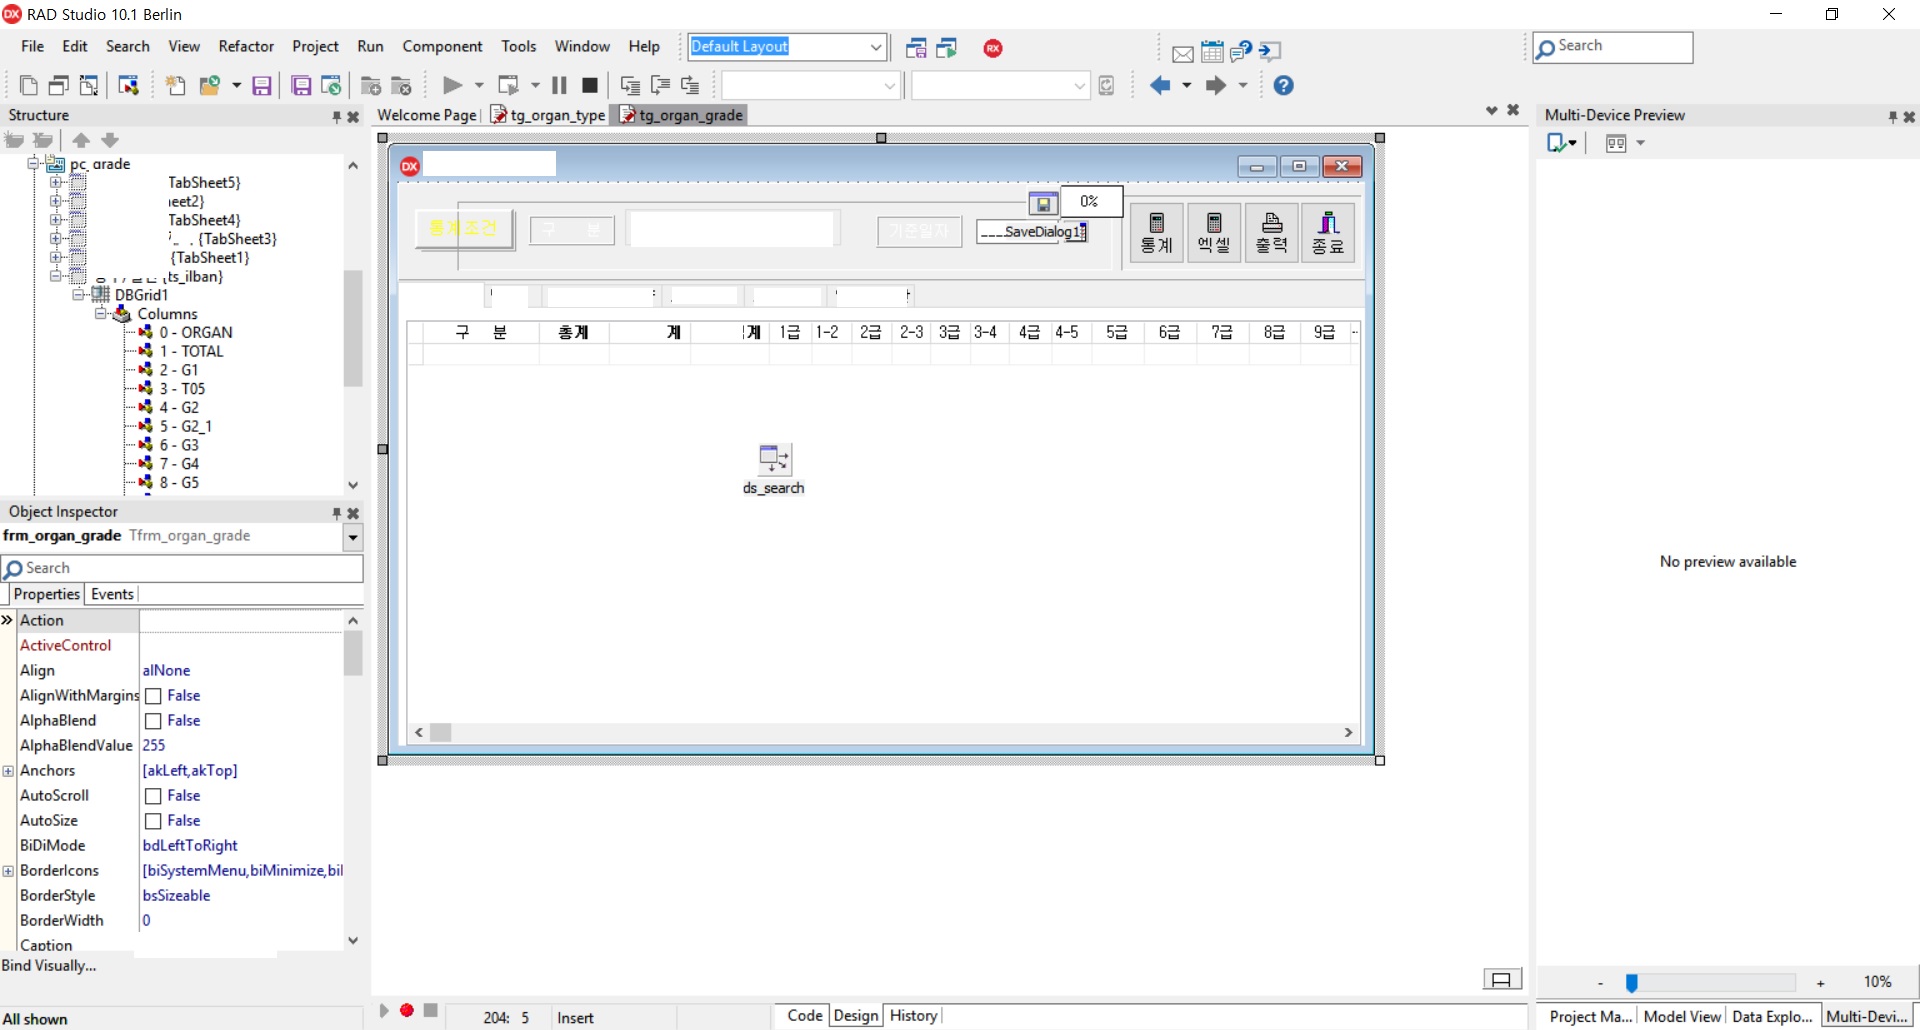Click the blue Help question mark icon
The width and height of the screenshot is (1920, 1030).
[1284, 86]
